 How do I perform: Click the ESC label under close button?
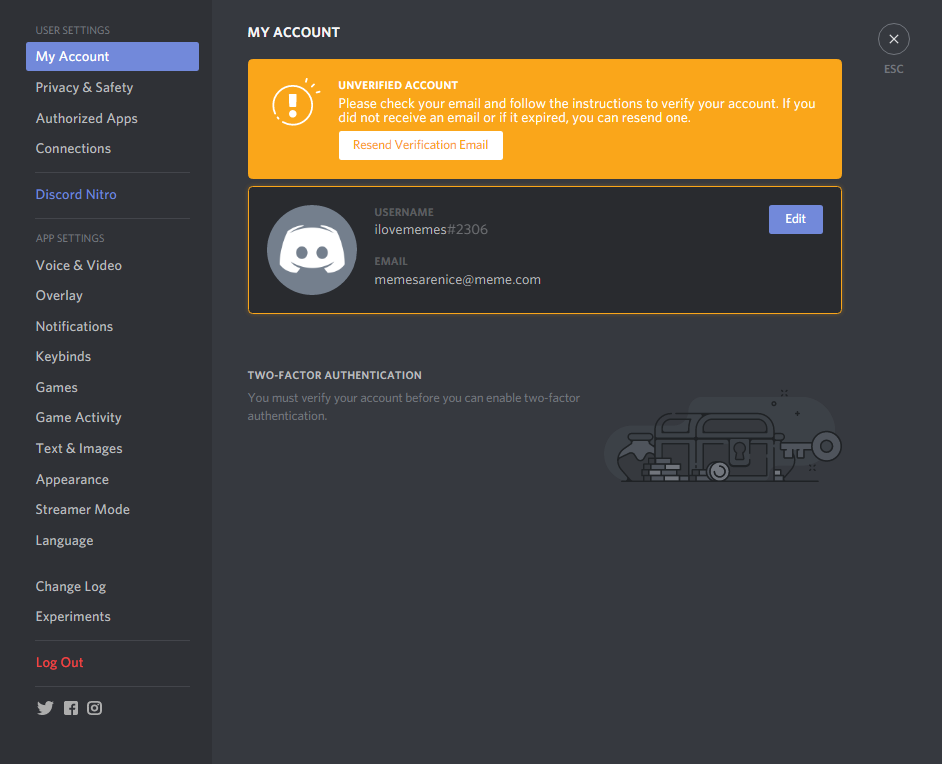(893, 69)
